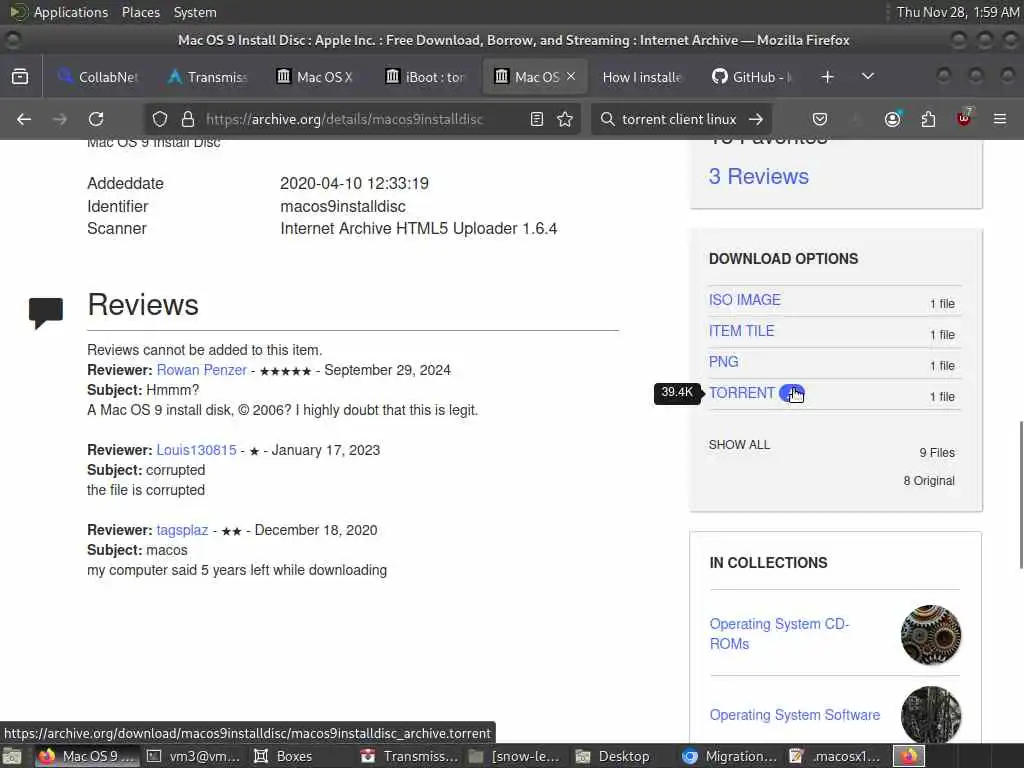Open the uBlock Origin extension icon

[964, 118]
